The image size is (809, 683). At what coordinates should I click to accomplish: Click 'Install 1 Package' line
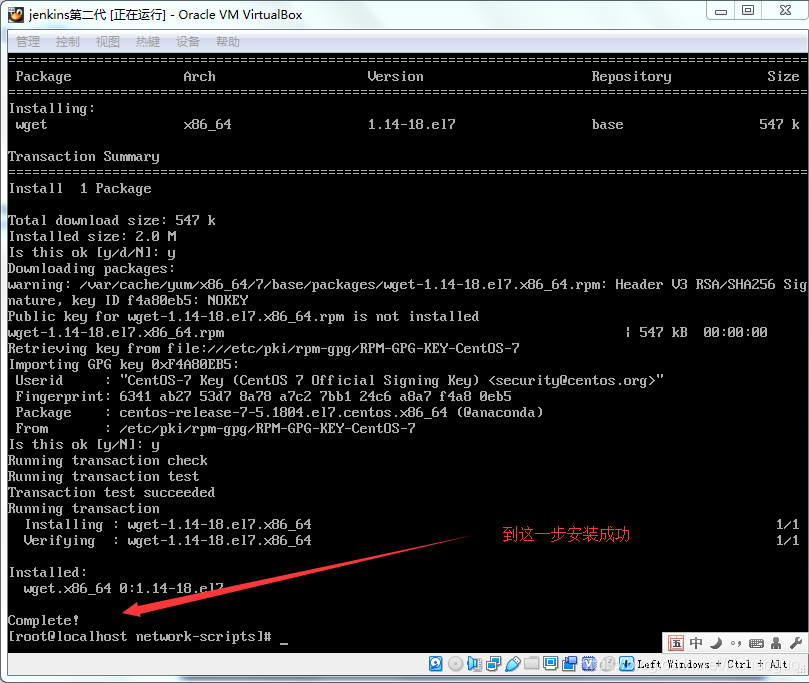[80, 189]
